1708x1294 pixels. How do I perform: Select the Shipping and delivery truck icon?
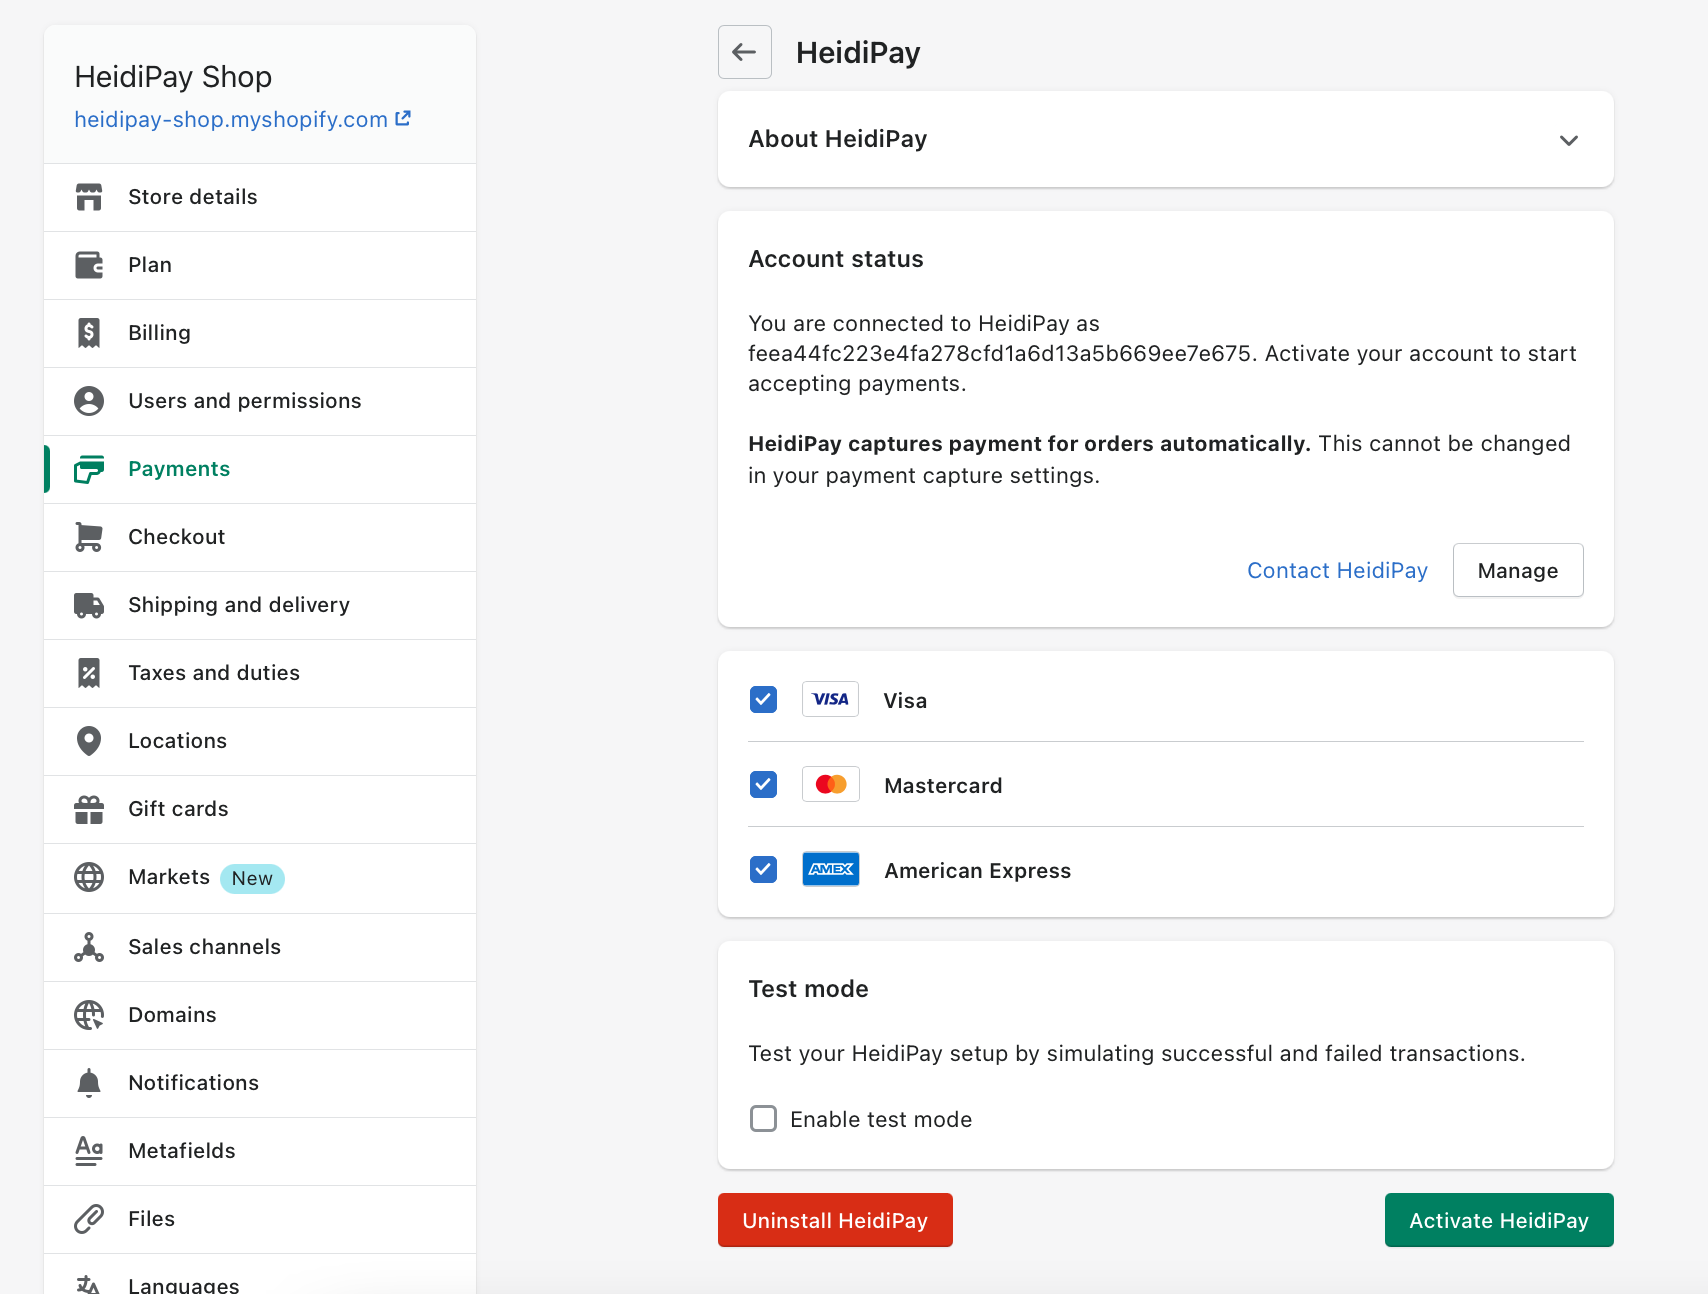pyautogui.click(x=89, y=605)
